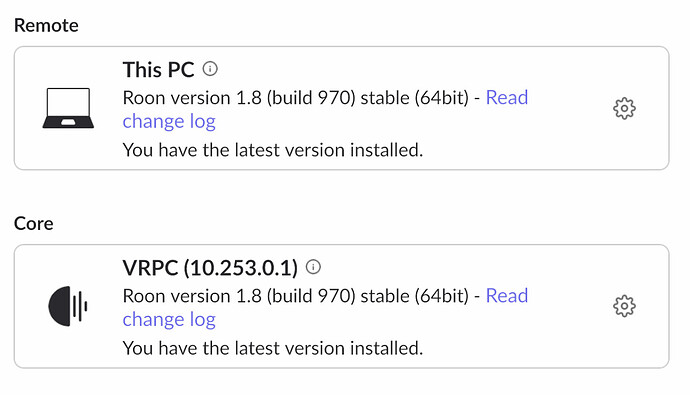Click the info icon next to VRPC
The image size is (690, 395).
313,267
